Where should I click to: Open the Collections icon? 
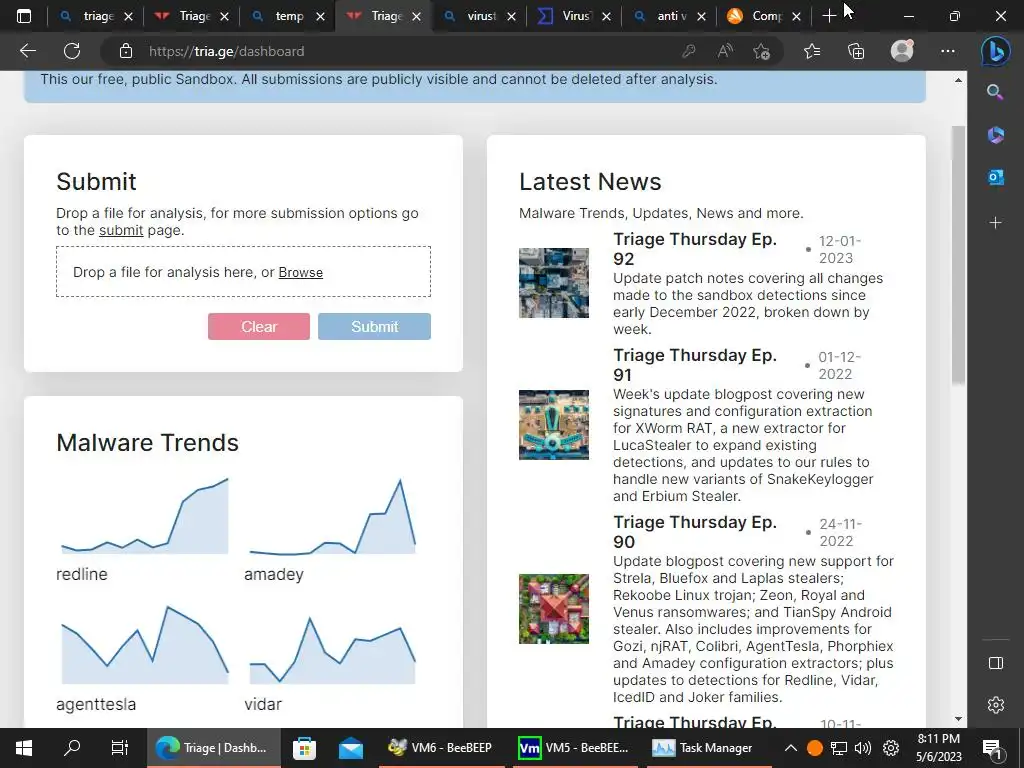click(x=856, y=51)
